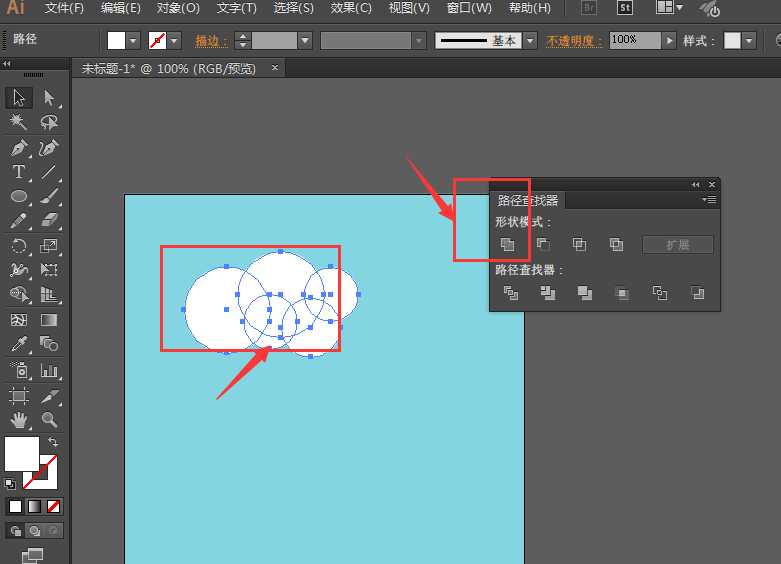Select the Scale tool
The height and width of the screenshot is (564, 781).
pyautogui.click(x=49, y=246)
